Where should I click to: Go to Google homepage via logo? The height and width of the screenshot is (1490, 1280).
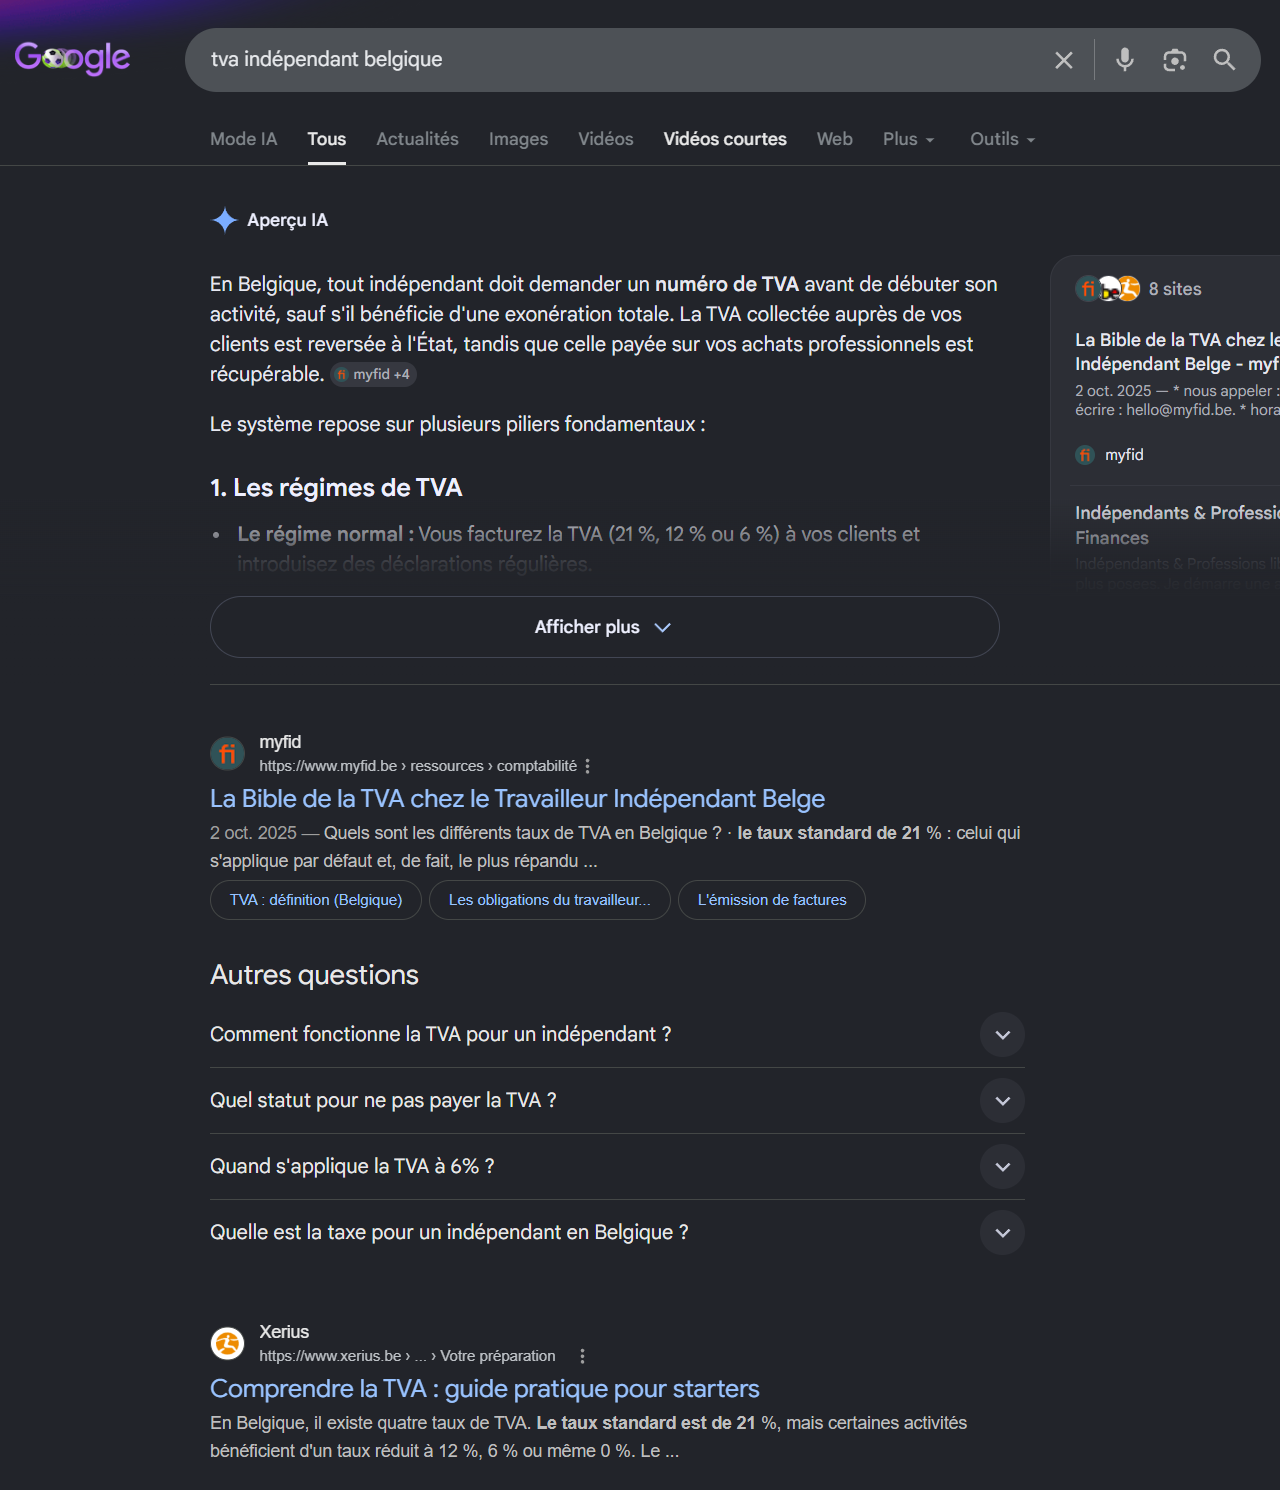tap(72, 58)
